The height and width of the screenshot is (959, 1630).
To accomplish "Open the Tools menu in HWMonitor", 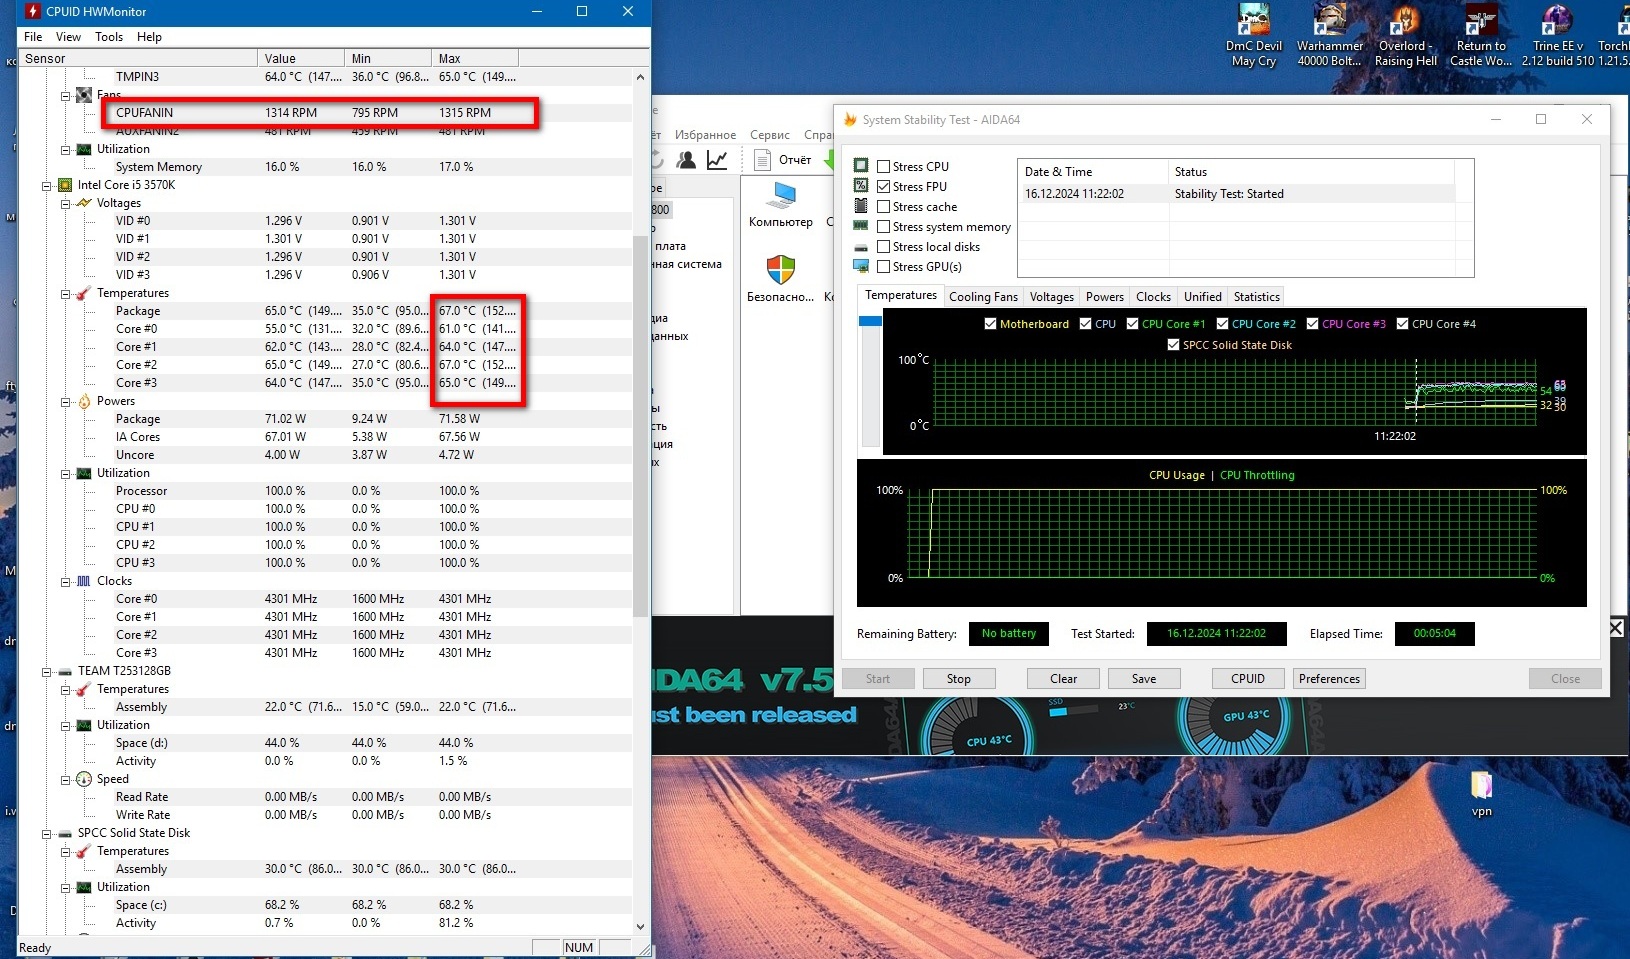I will [x=109, y=37].
